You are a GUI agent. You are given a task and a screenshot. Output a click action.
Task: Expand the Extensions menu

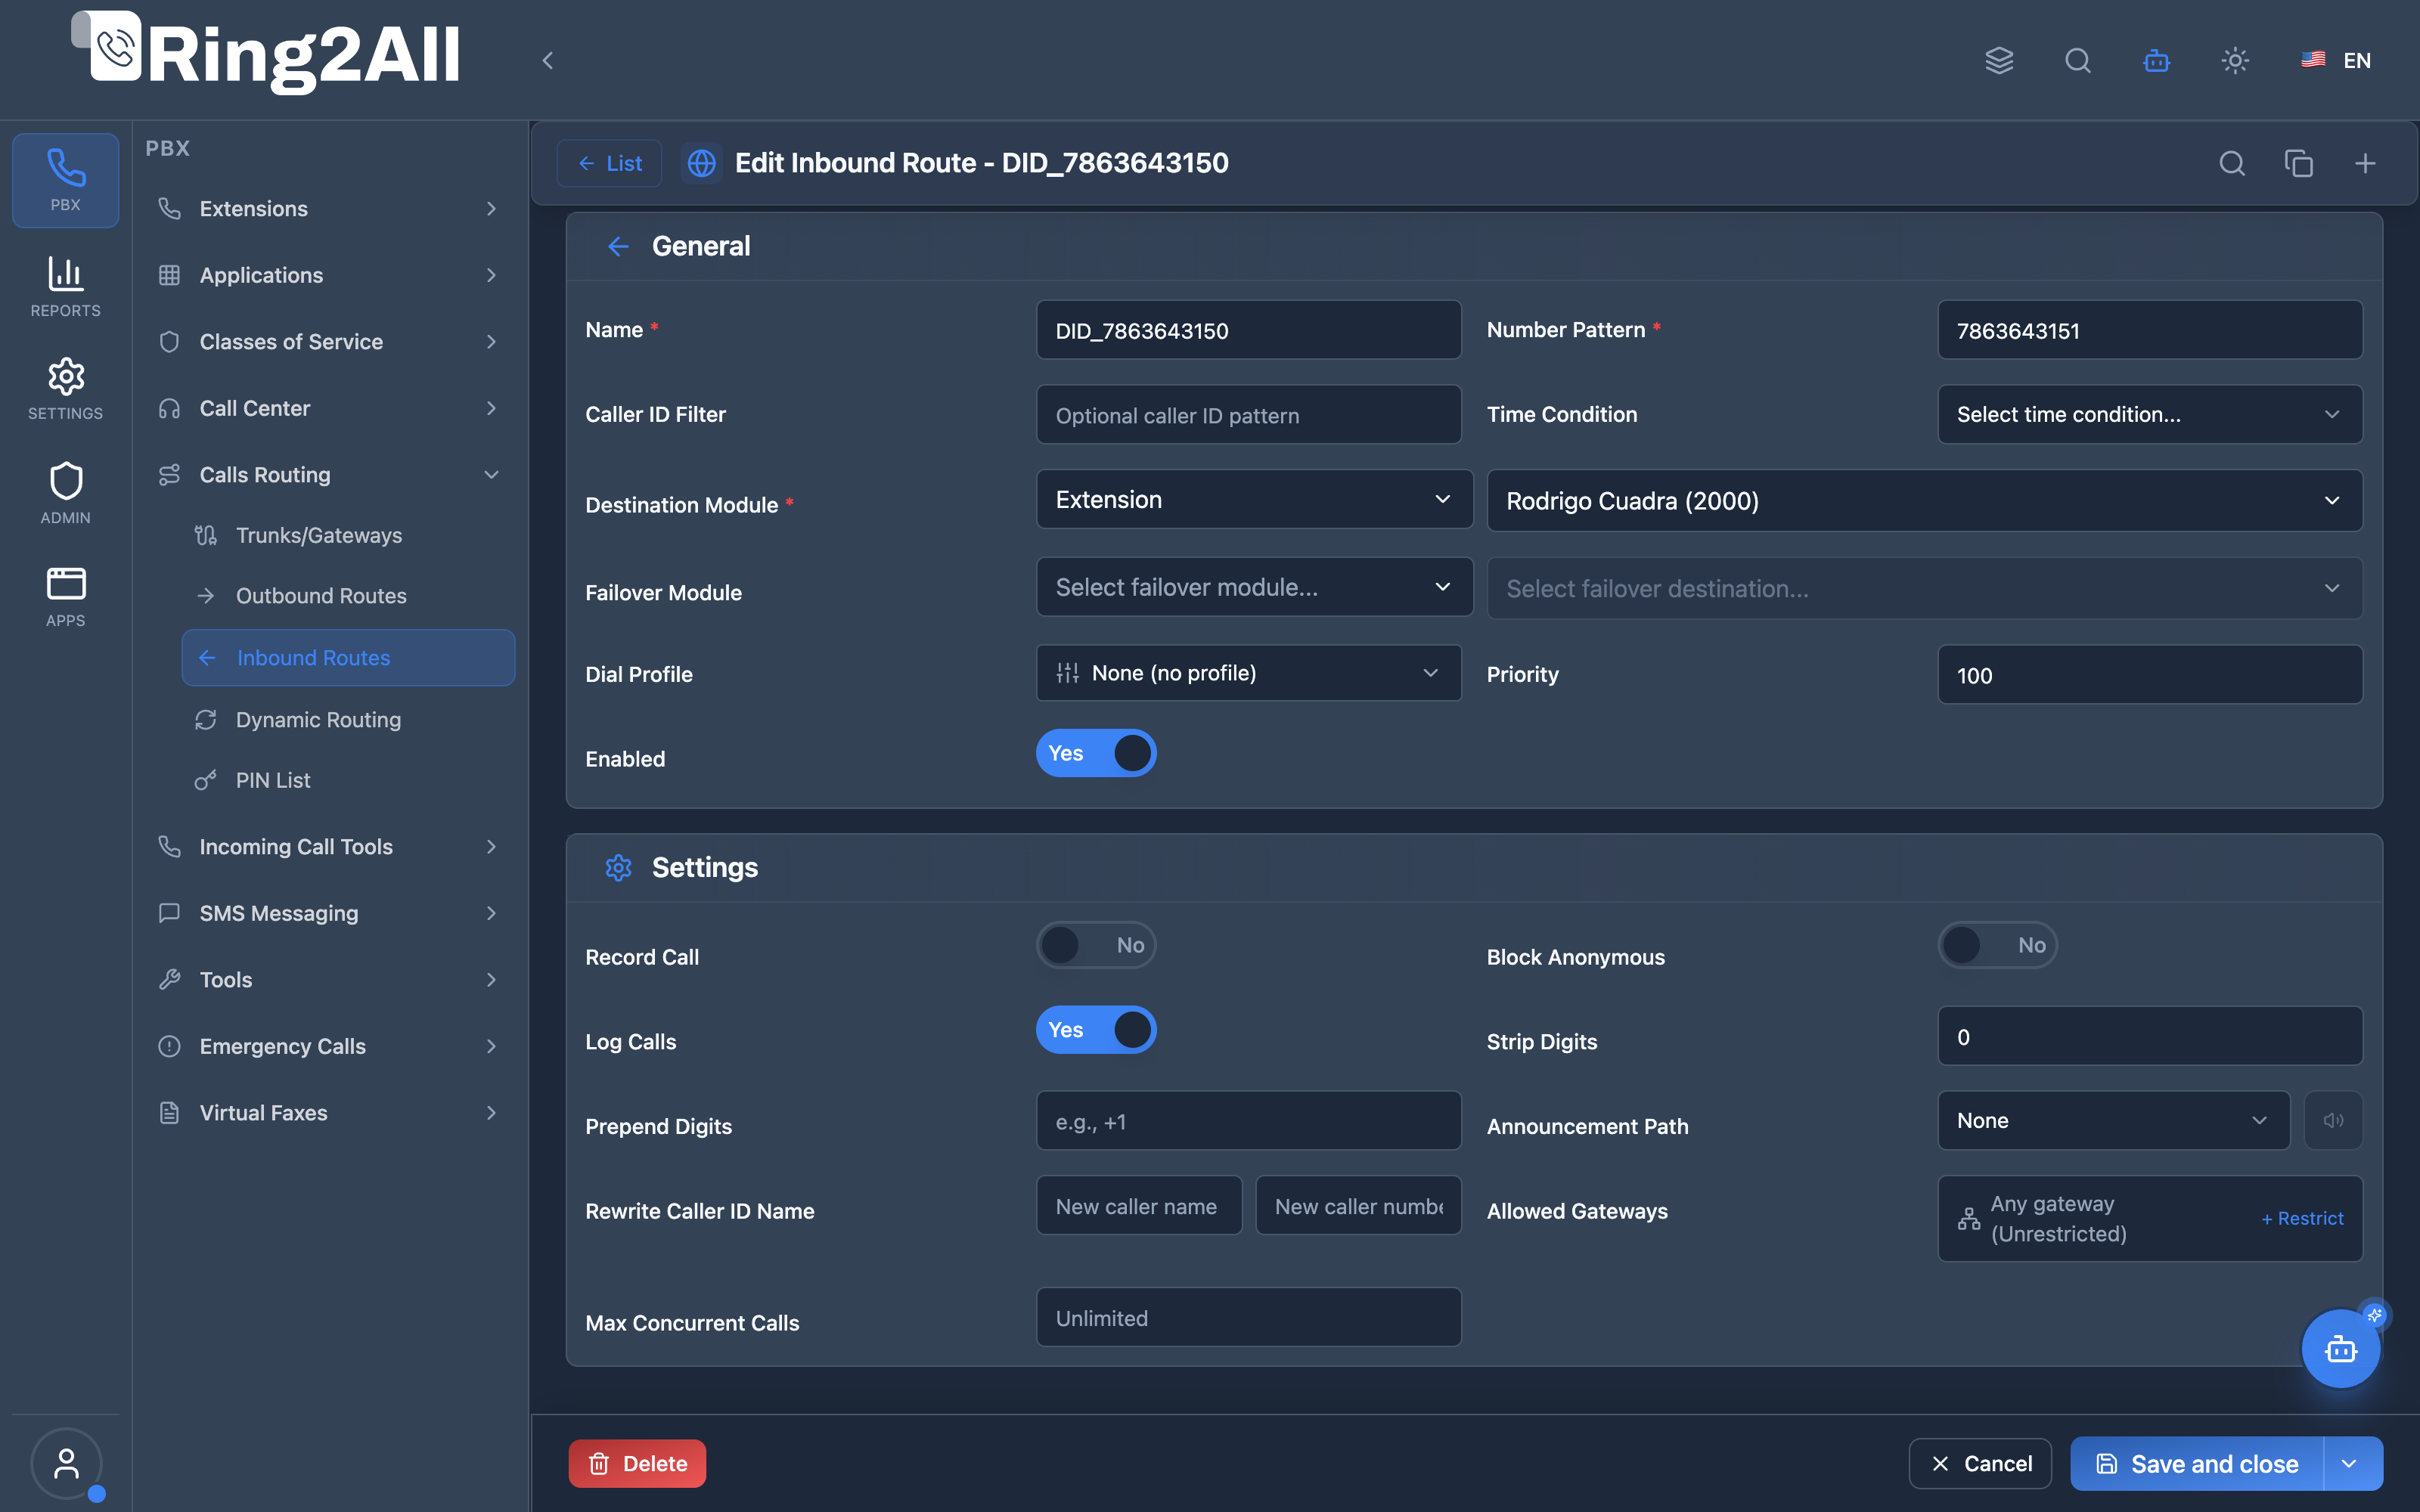[329, 209]
